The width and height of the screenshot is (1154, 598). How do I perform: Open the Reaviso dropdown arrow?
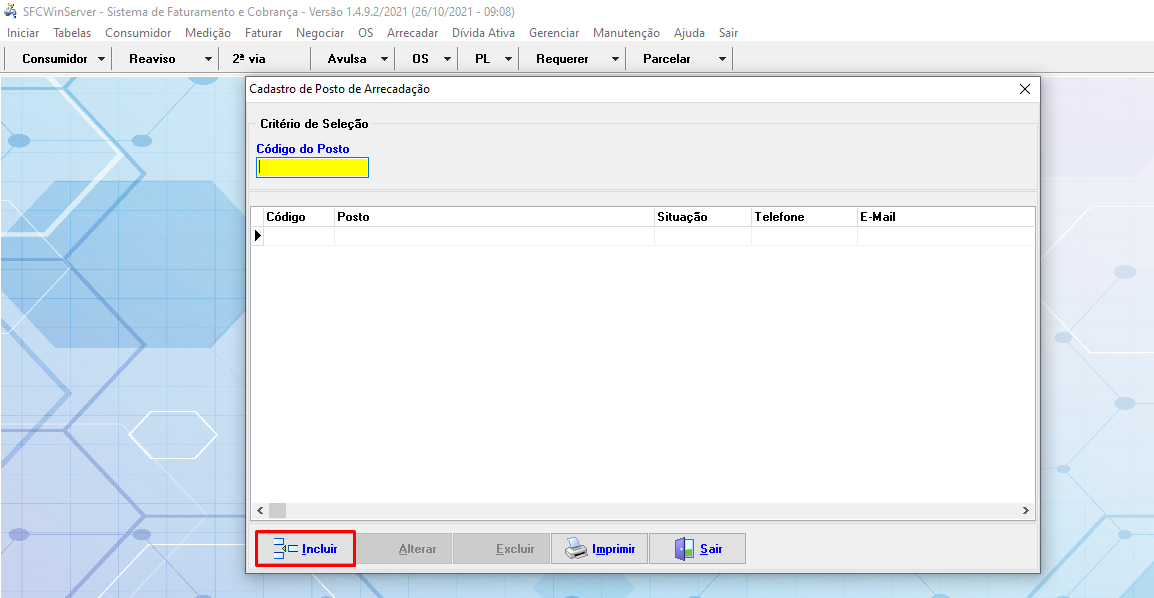pyautogui.click(x=208, y=59)
